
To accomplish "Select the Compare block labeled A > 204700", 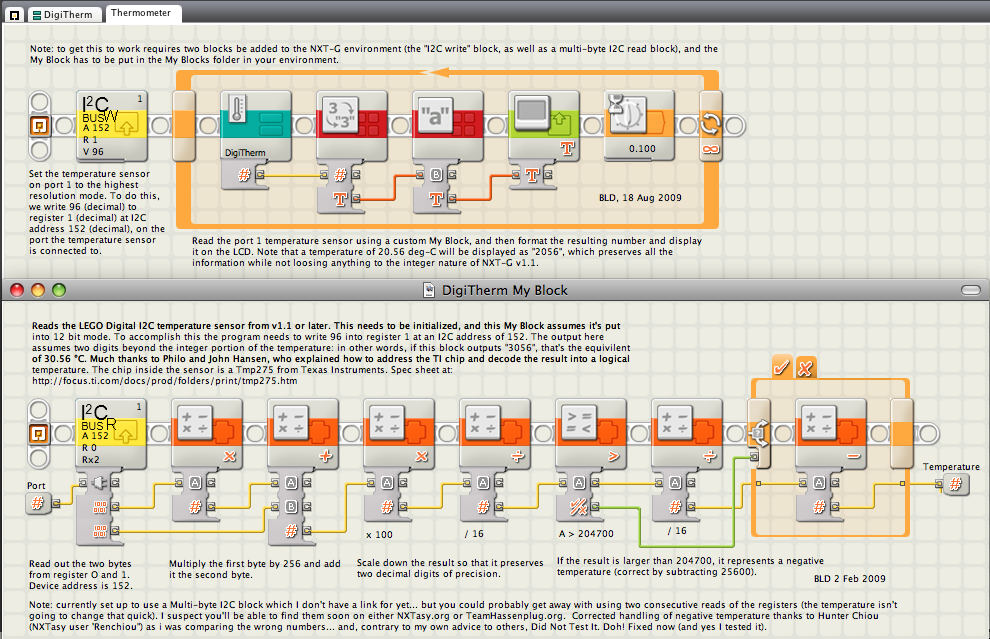I will 591,433.
